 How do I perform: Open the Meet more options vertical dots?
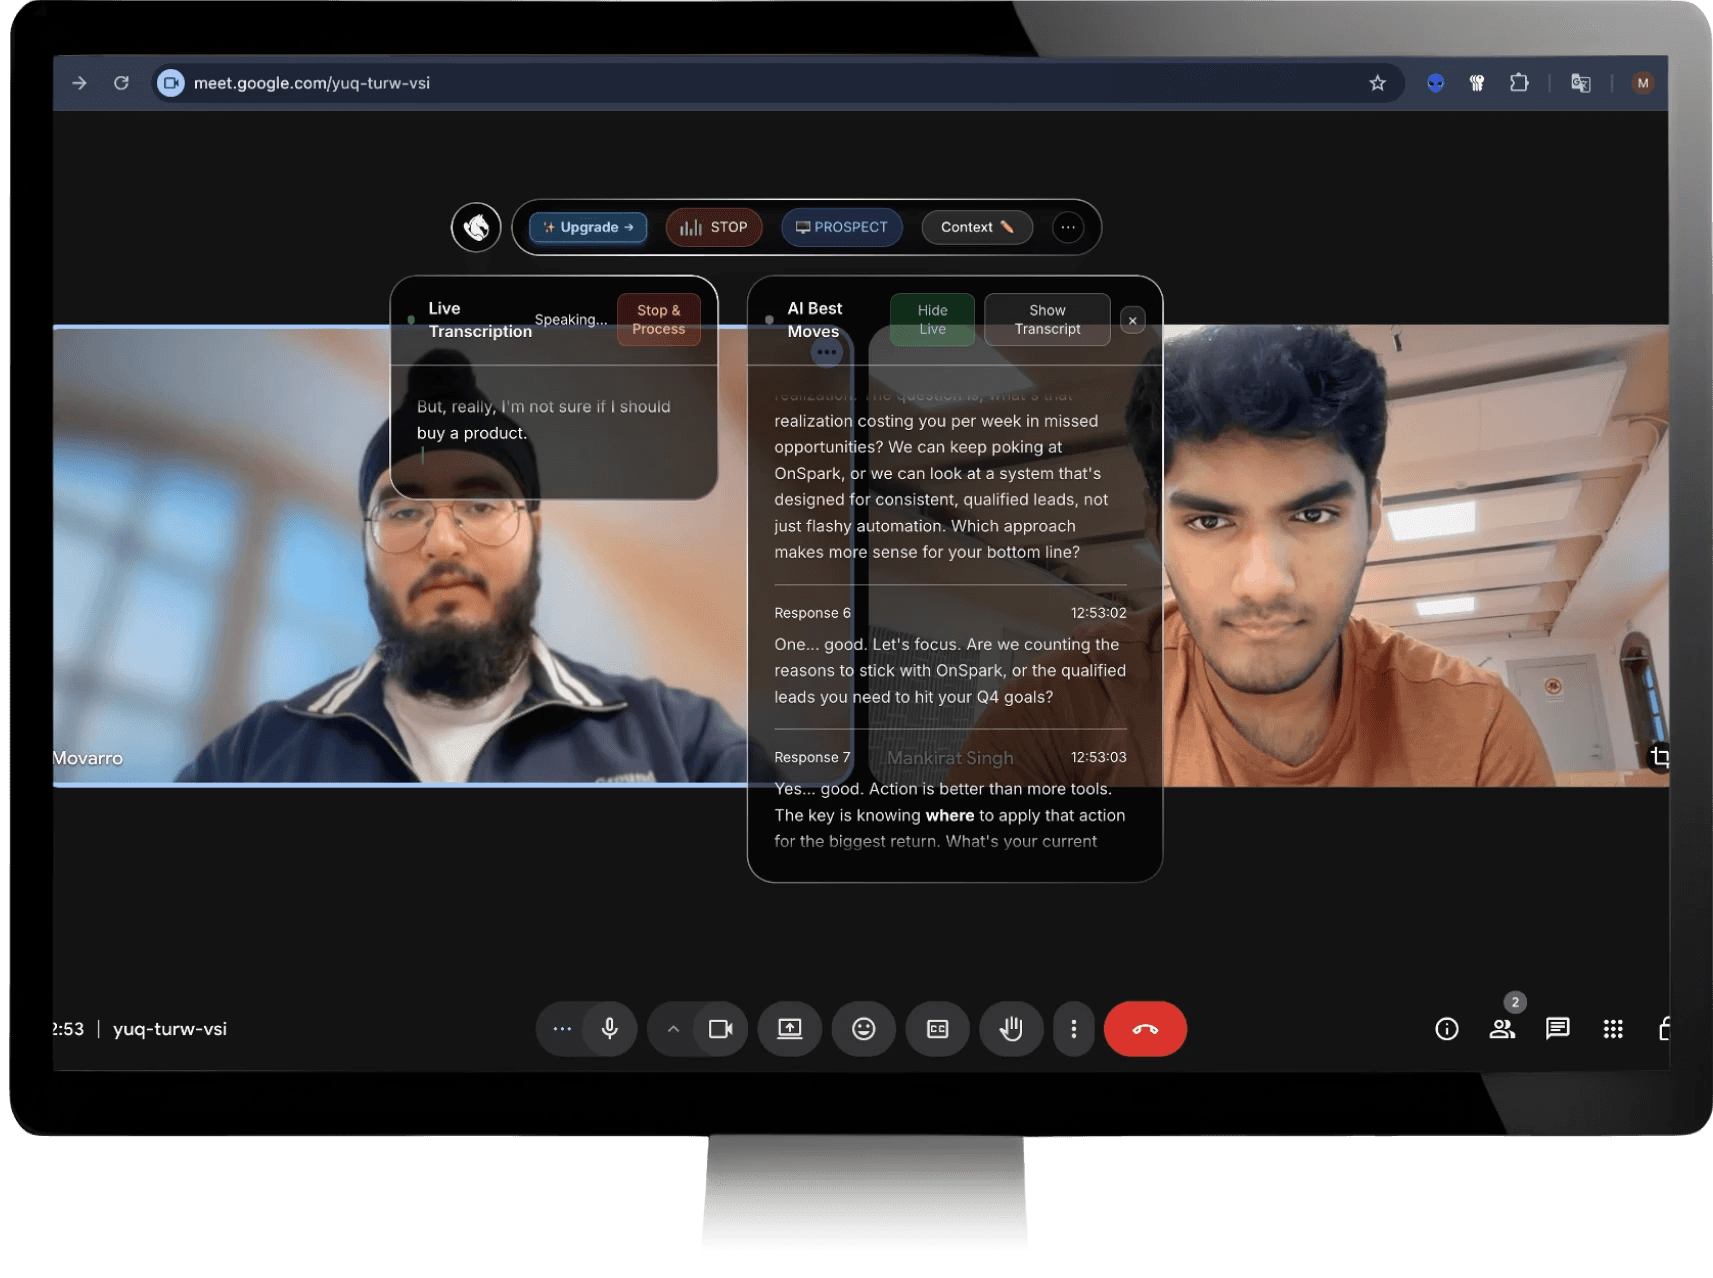coord(1074,1028)
